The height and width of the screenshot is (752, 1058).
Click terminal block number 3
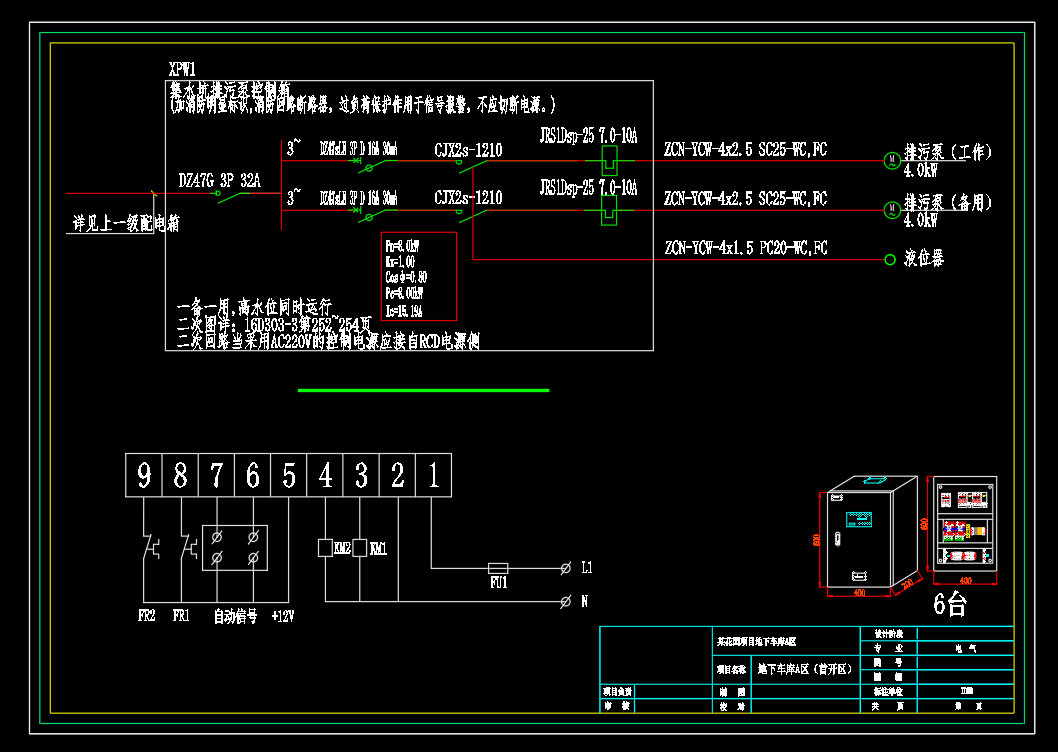point(362,475)
